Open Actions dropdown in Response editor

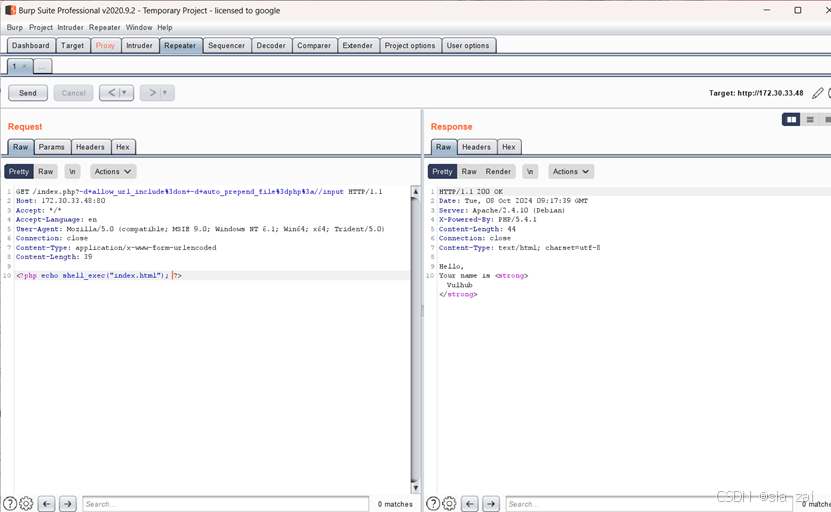(571, 172)
